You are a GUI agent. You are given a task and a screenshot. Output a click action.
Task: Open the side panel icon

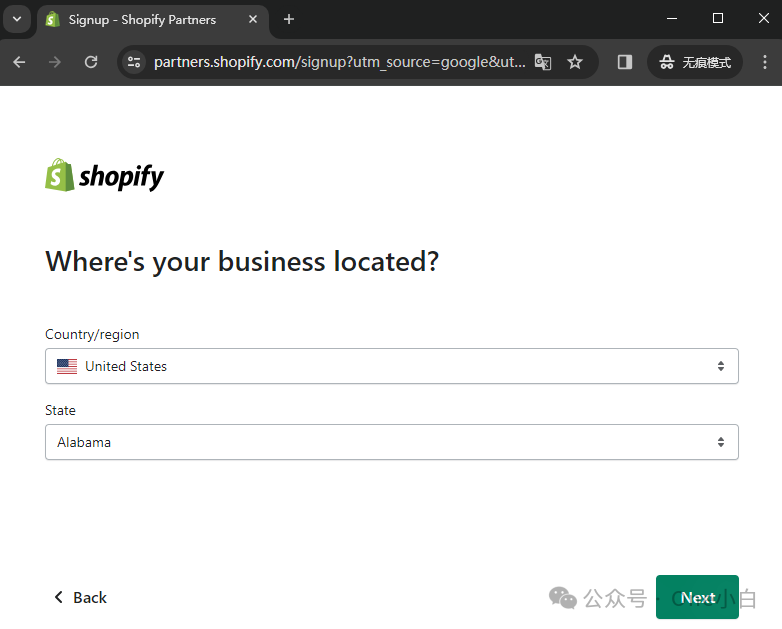click(624, 62)
